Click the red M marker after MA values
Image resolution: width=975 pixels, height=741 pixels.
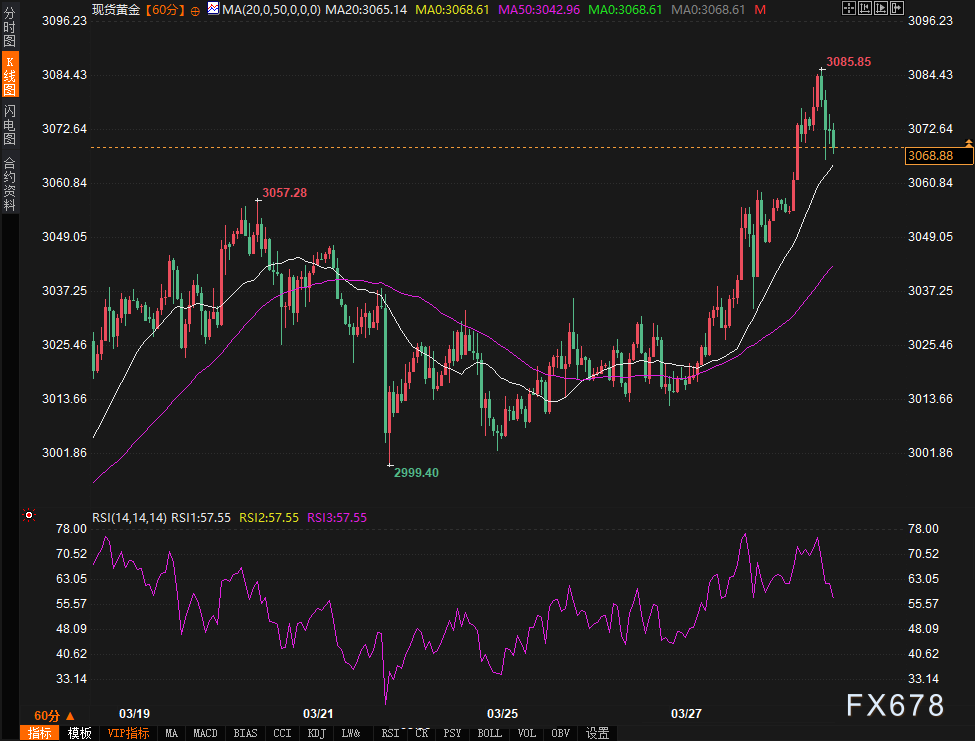click(760, 8)
